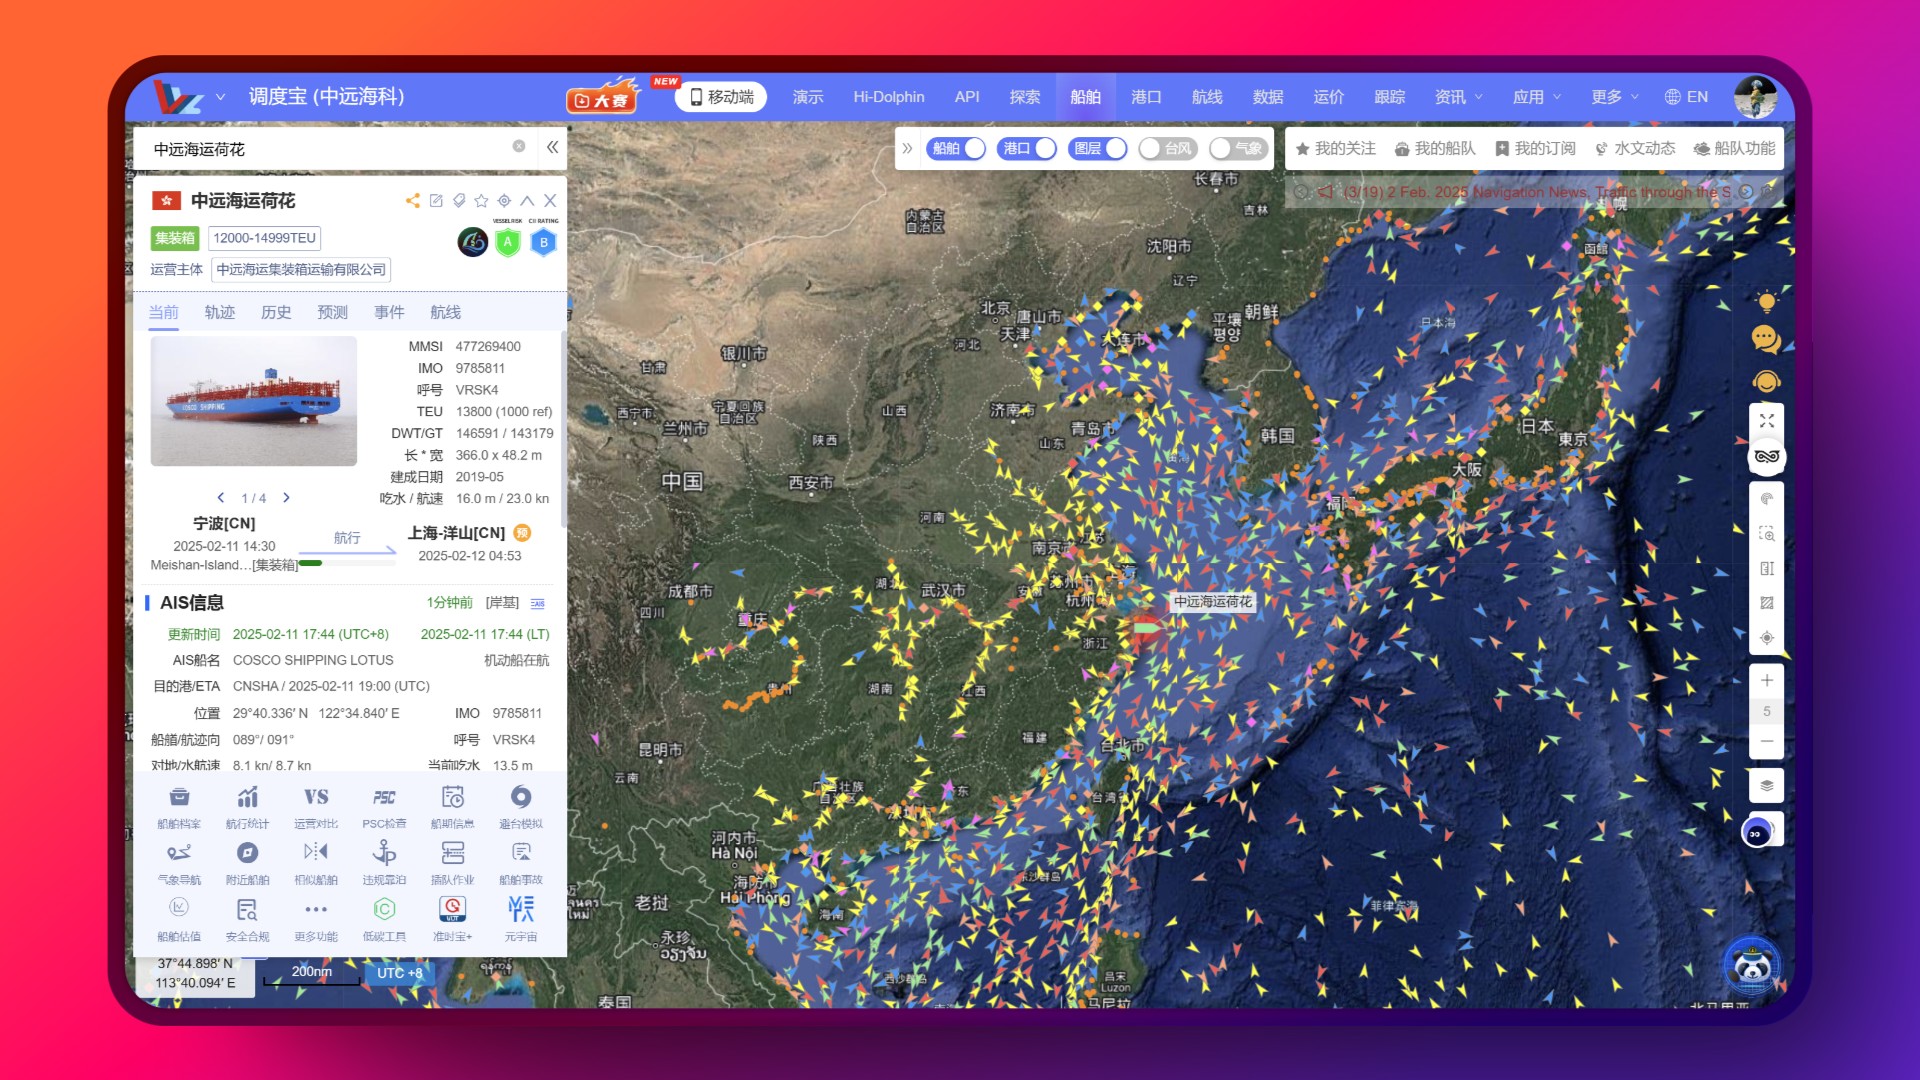Show 附近船舶 nearby vessels
The image size is (1920, 1080).
(x=247, y=863)
